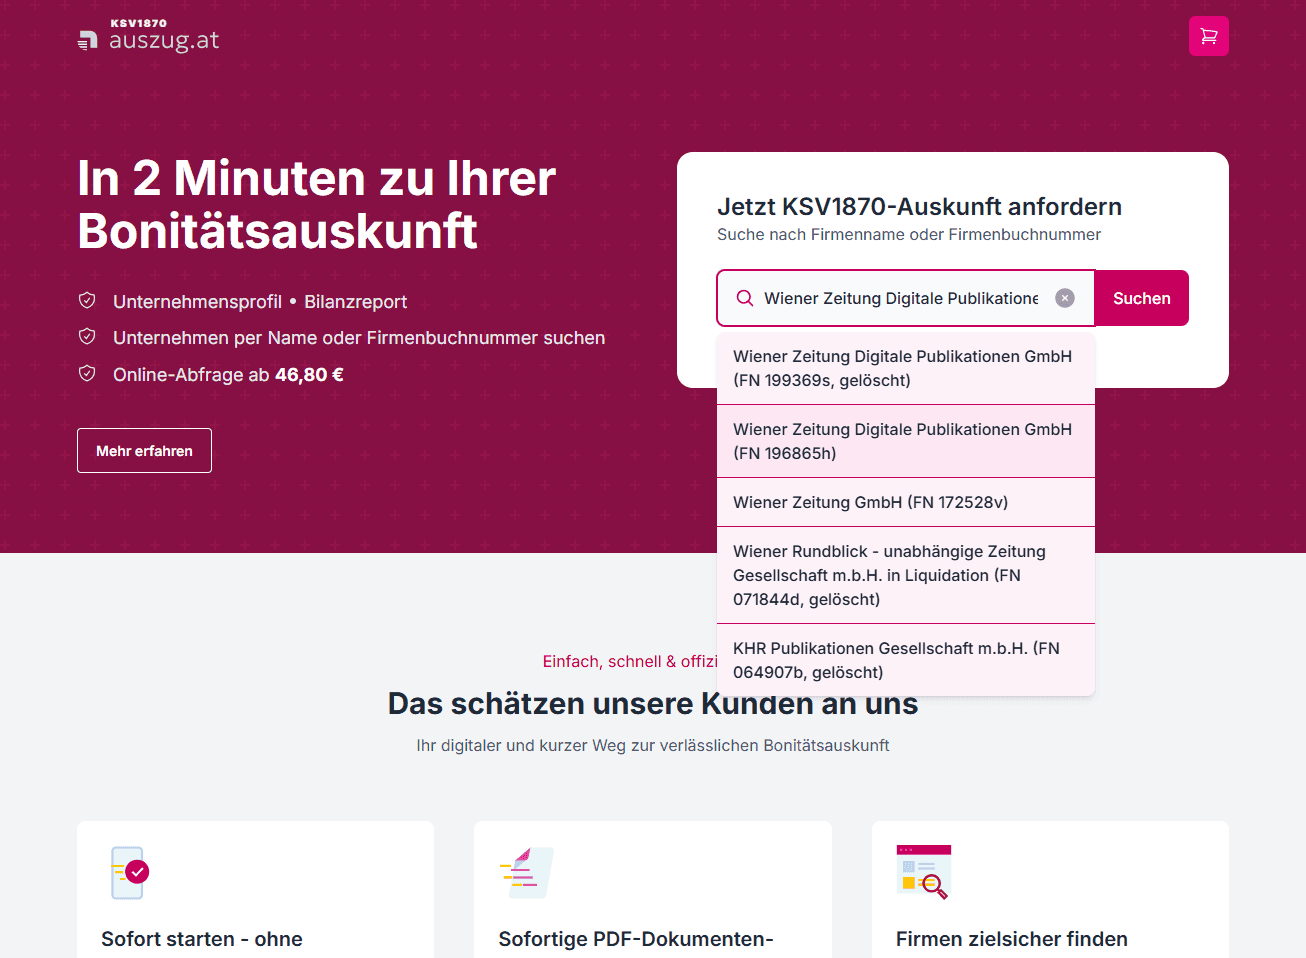
Task: Click card title Firmen zielsicher finden
Action: coord(1012,939)
